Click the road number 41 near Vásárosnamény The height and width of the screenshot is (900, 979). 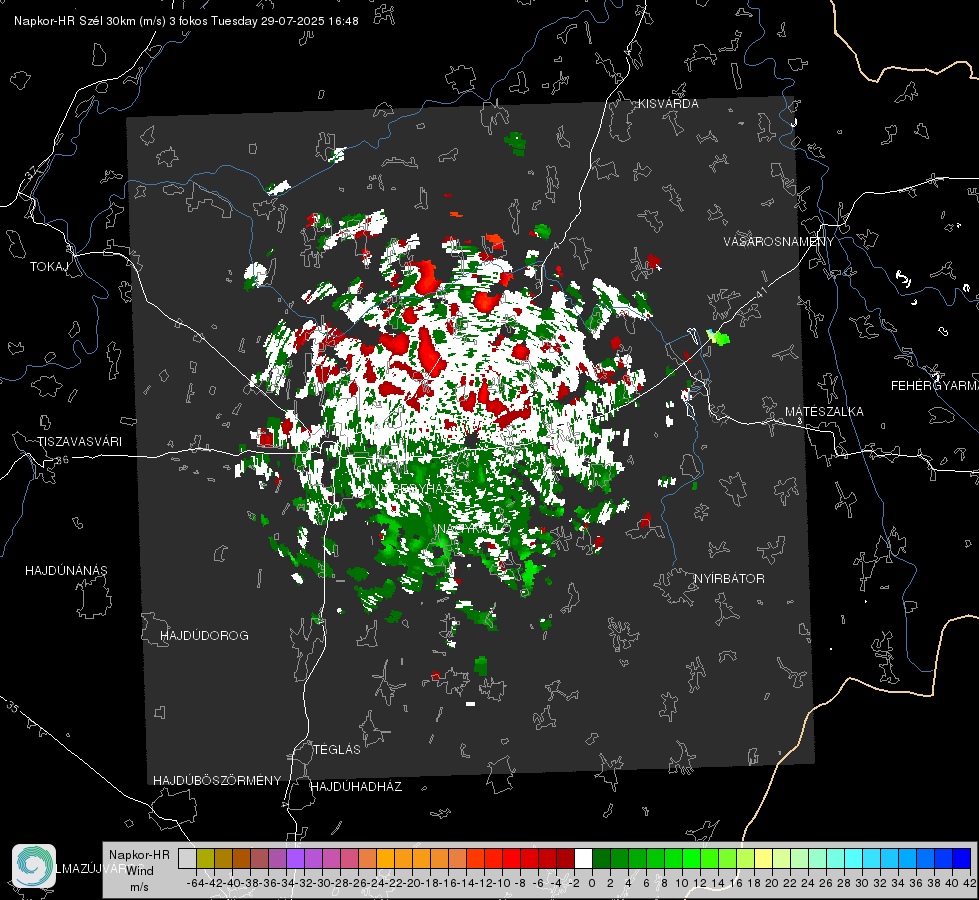761,292
